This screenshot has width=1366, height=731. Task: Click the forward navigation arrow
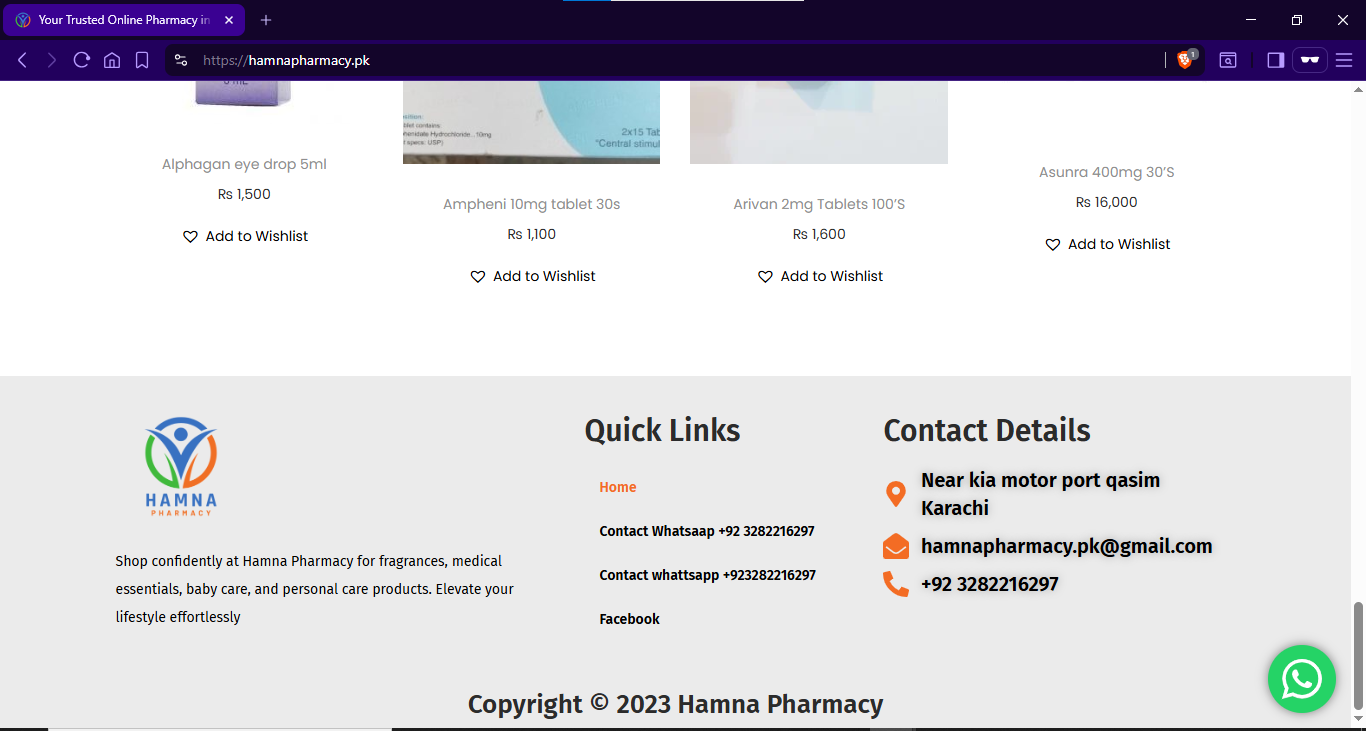coord(52,60)
